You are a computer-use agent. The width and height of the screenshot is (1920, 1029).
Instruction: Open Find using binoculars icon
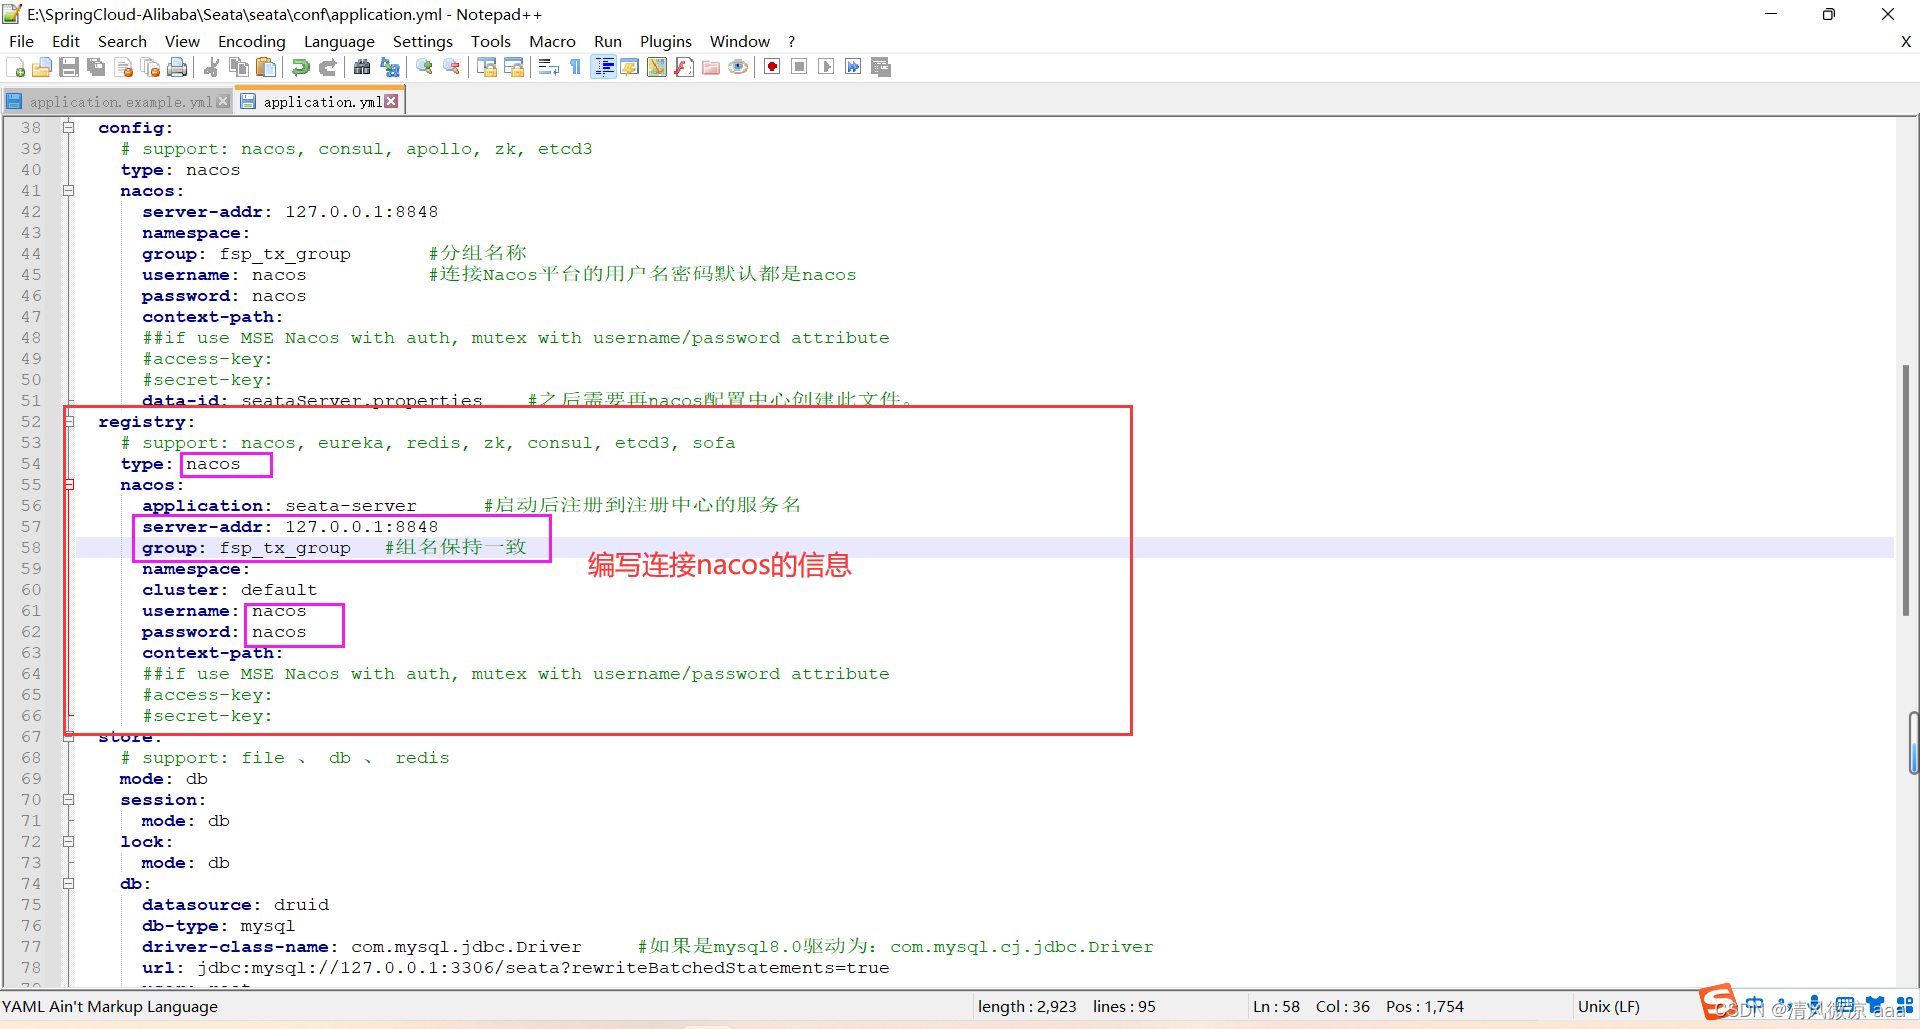coord(362,67)
